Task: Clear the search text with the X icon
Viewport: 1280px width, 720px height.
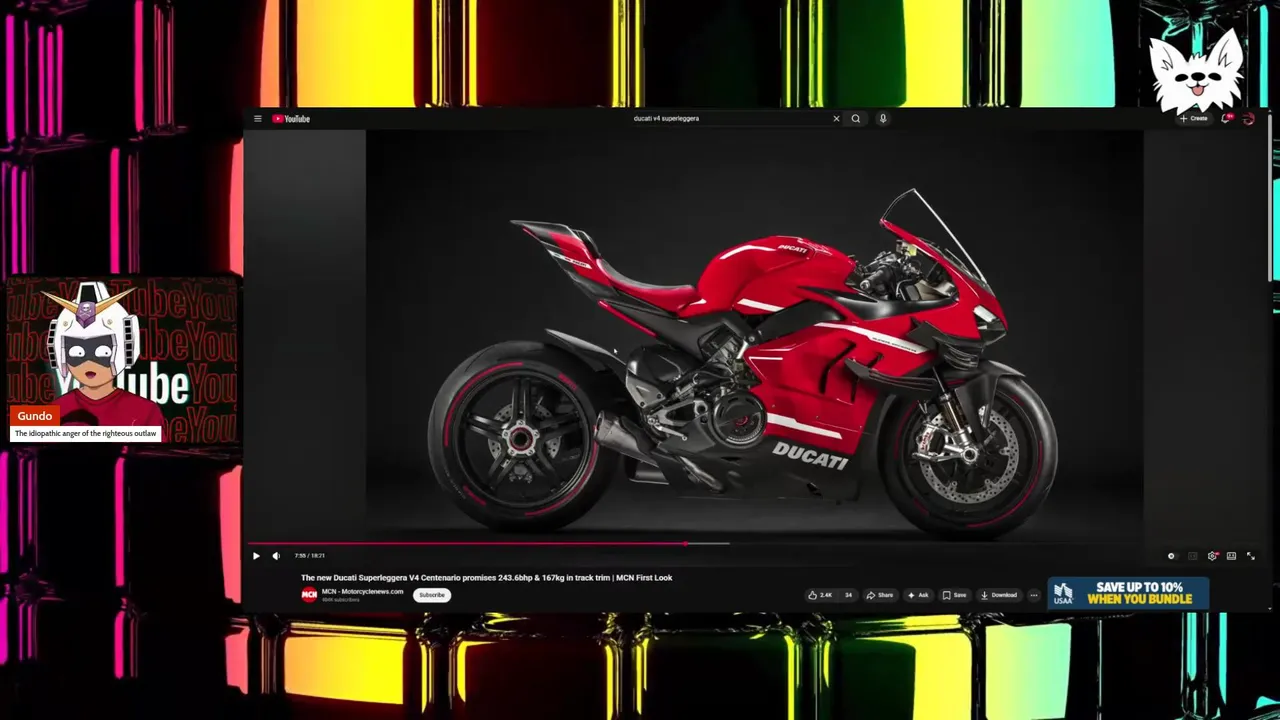Action: (x=836, y=119)
